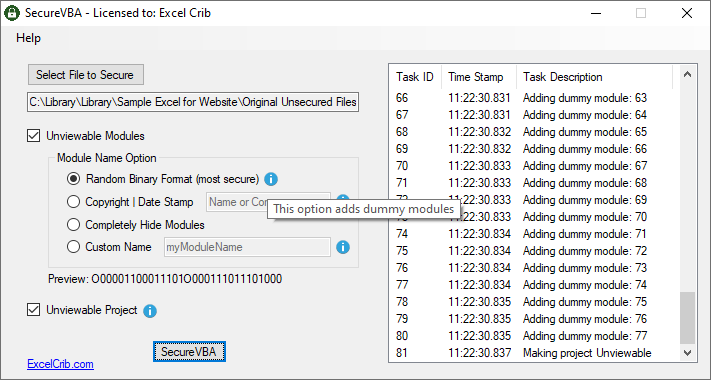Click the file path input field
Viewport: 711px width, 380px height.
tap(193, 102)
